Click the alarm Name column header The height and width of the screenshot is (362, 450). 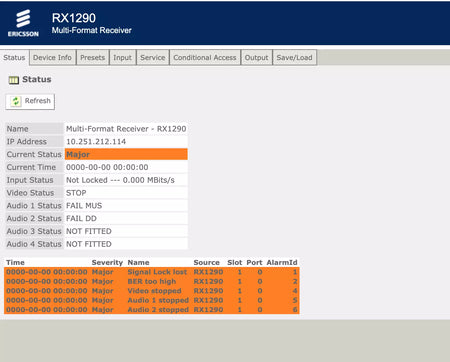[x=139, y=263]
